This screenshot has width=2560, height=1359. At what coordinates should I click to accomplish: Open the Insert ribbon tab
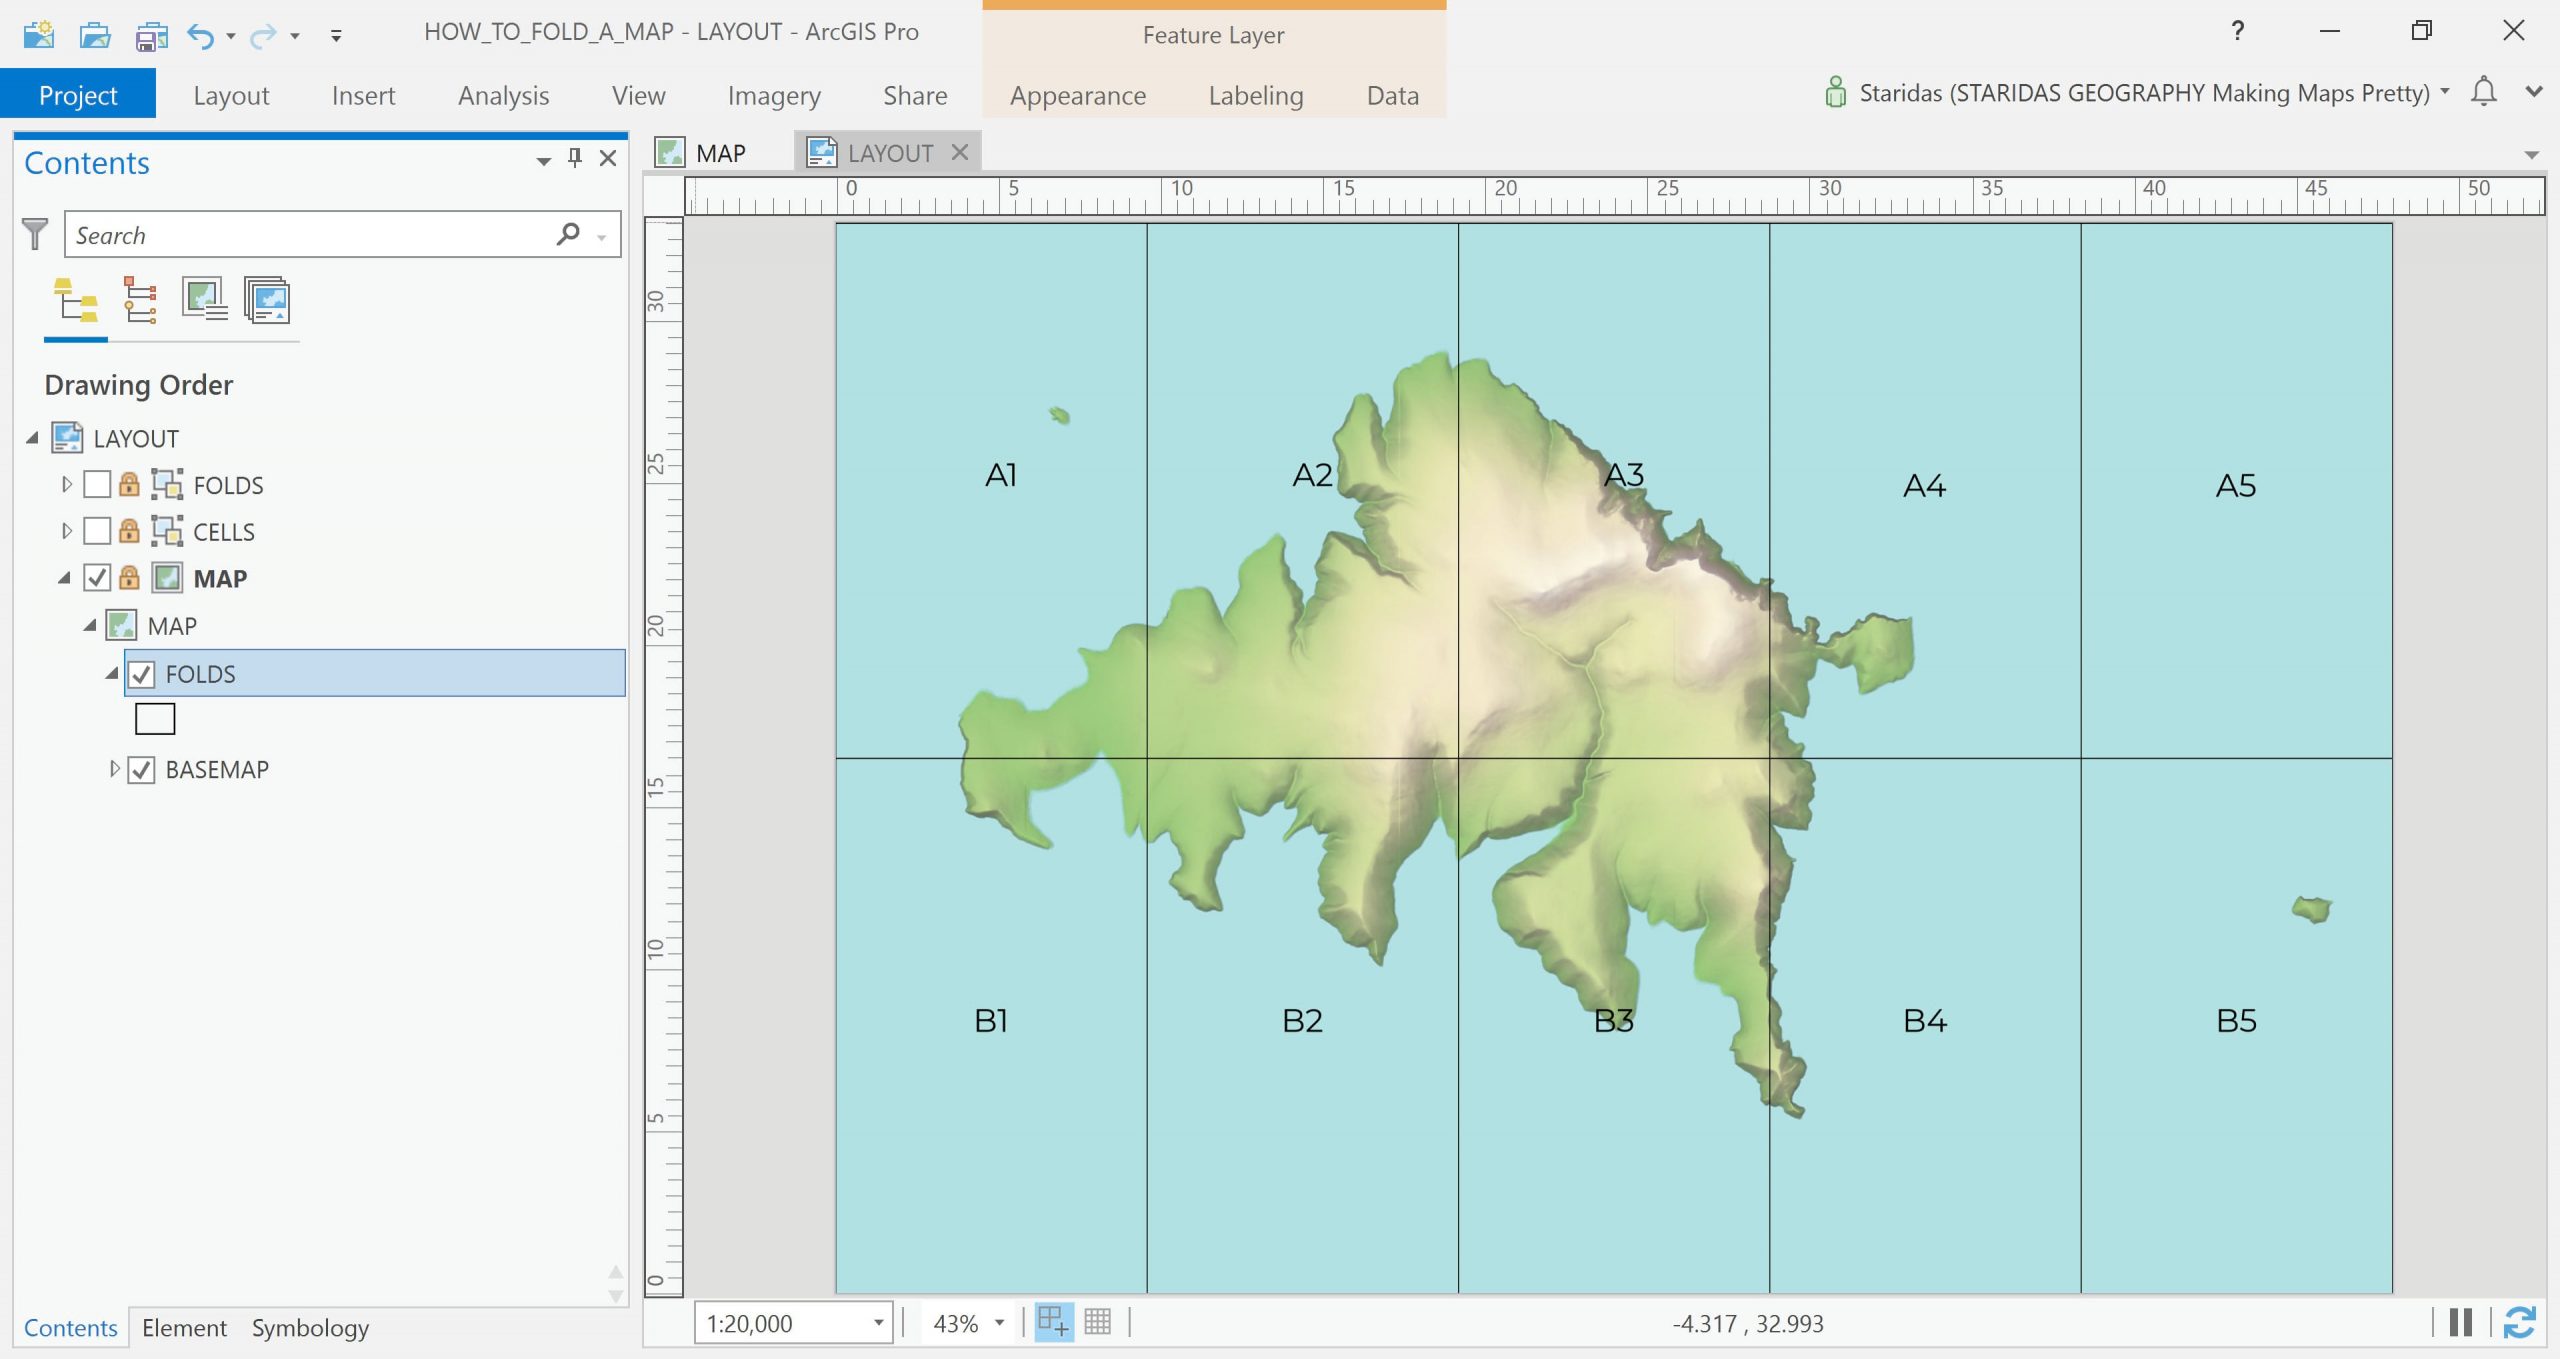(363, 95)
